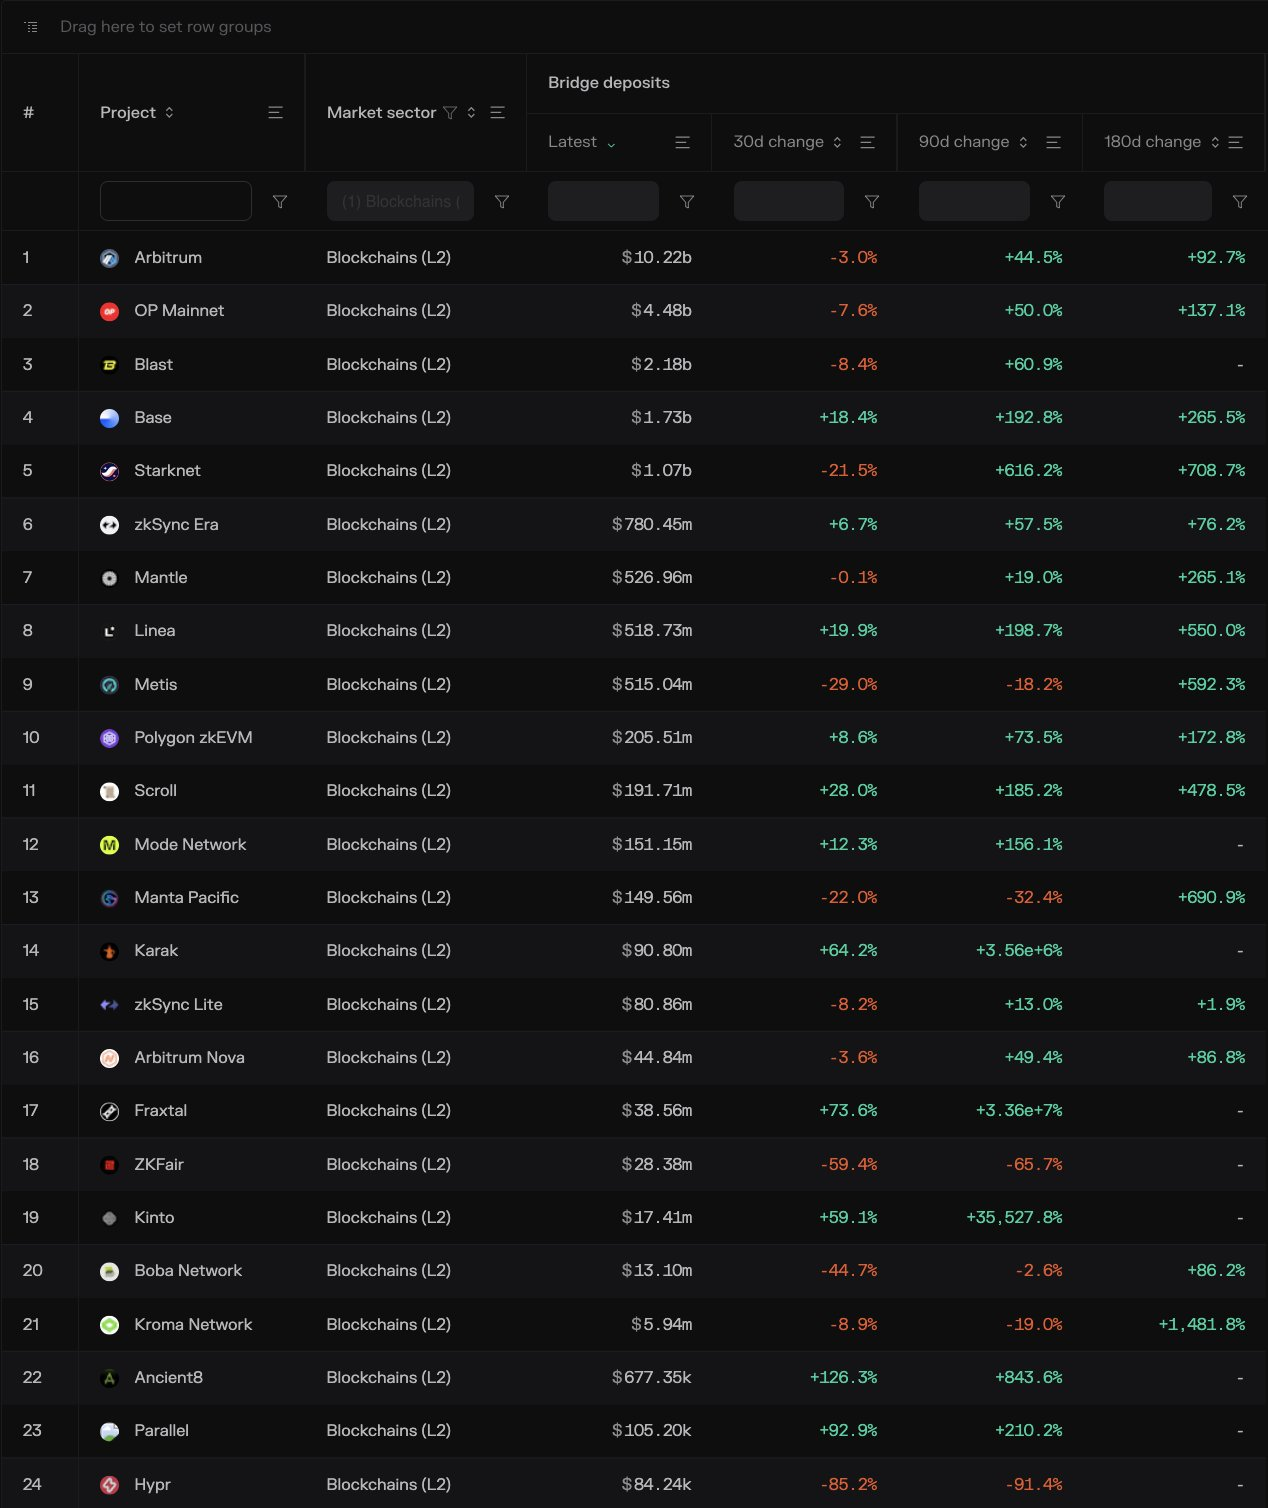Click the Blockchains (L2) label on the Base row

tap(388, 418)
